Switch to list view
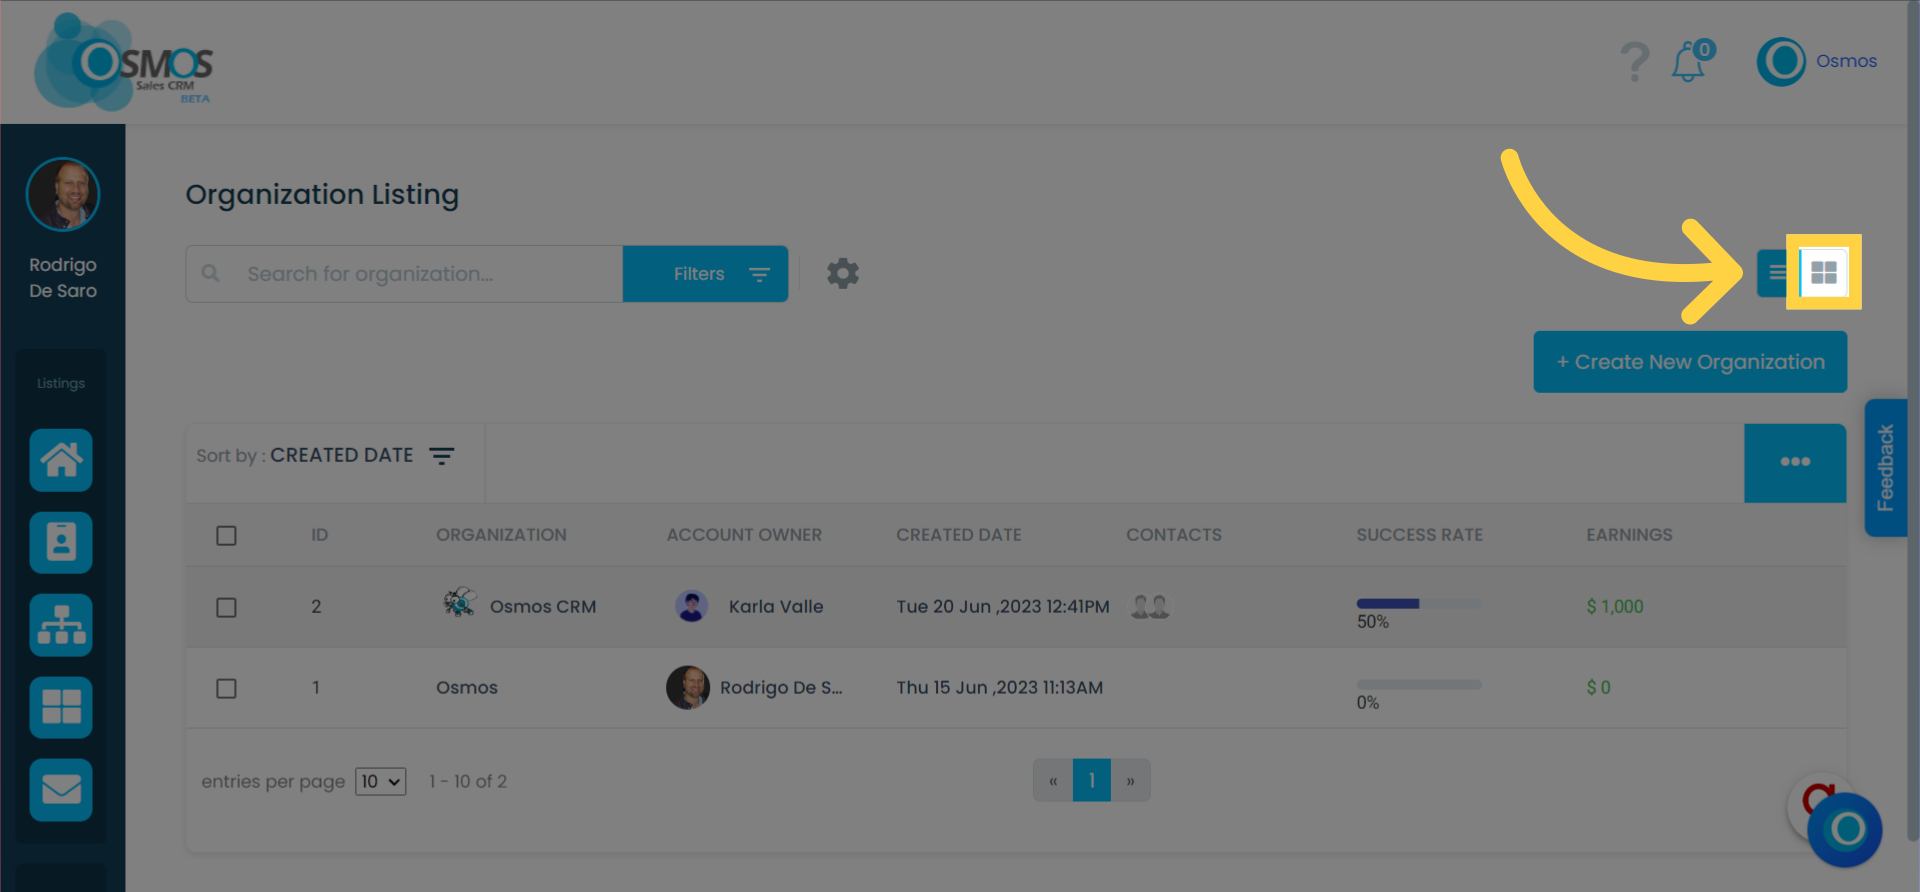 1775,273
